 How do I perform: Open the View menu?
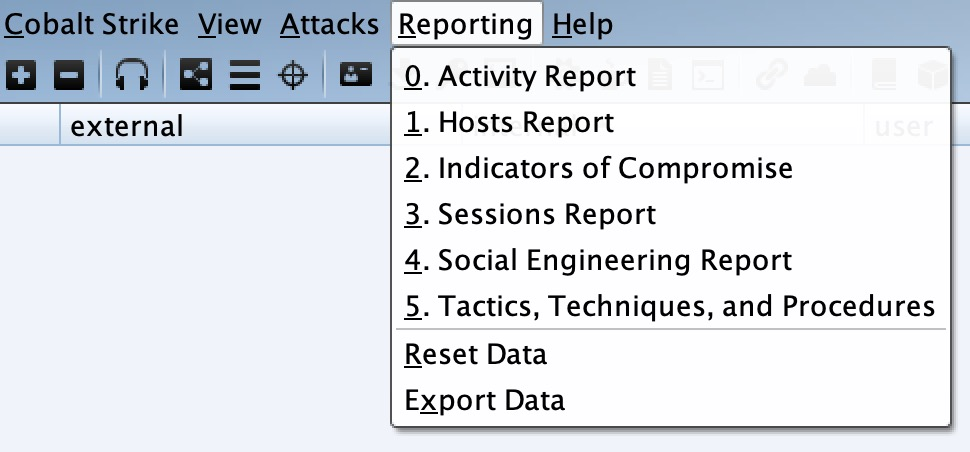(230, 24)
